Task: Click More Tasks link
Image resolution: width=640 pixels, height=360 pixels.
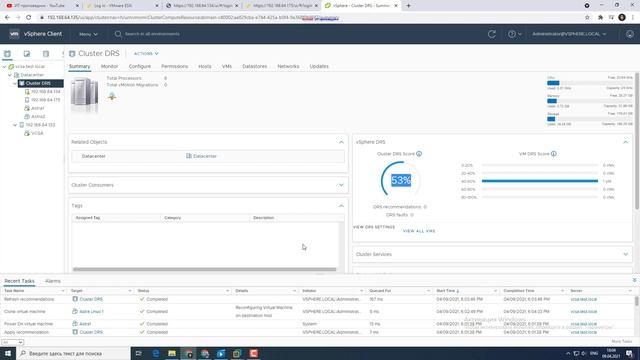Action: click(622, 341)
